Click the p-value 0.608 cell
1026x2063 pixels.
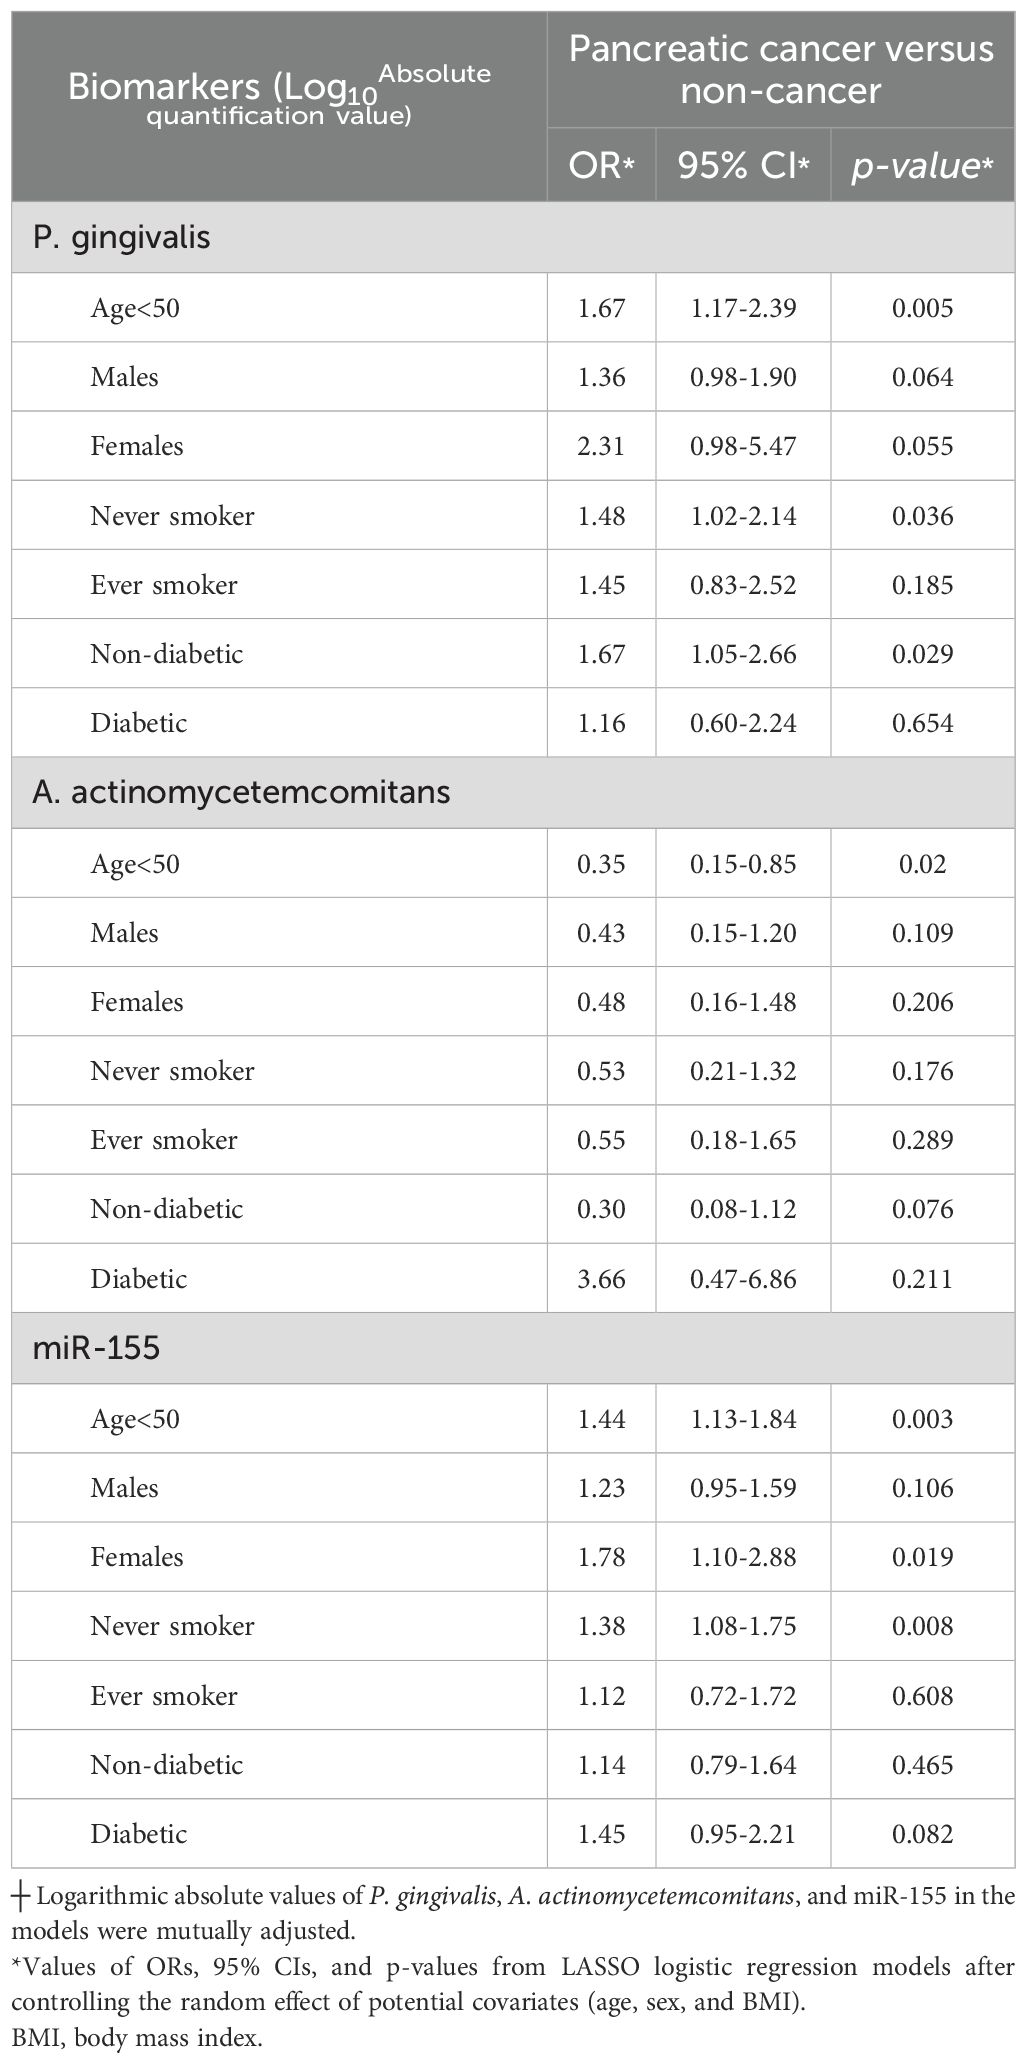922,1696
